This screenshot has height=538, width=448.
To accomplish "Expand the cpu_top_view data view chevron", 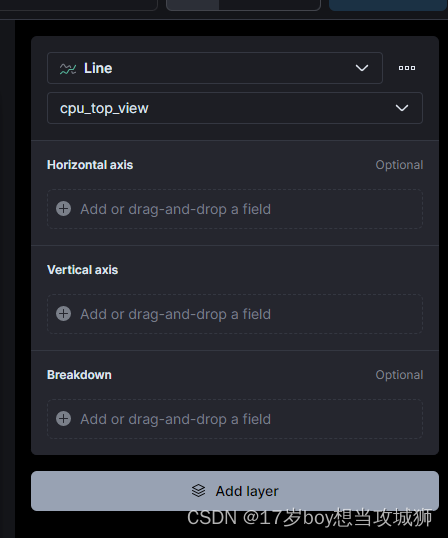I will click(402, 108).
